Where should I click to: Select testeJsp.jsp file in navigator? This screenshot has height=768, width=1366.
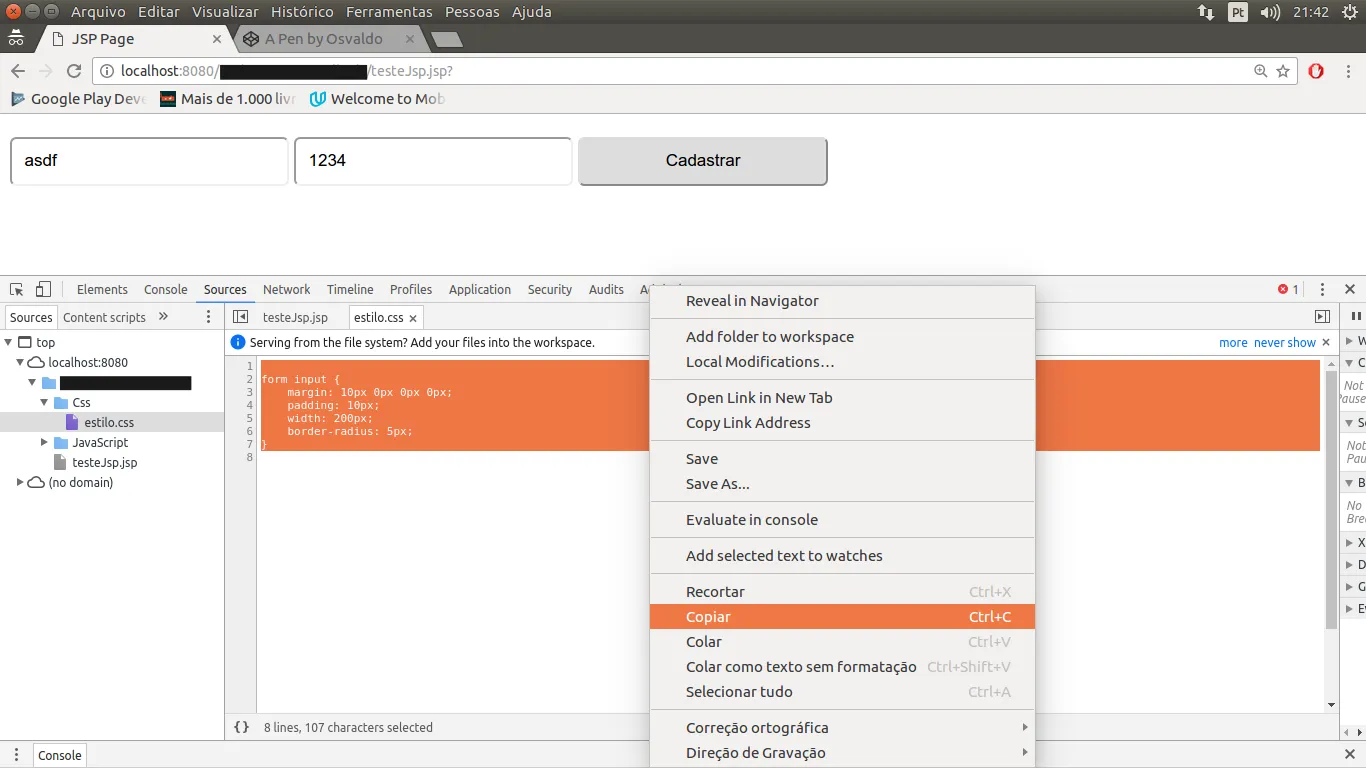pos(104,463)
